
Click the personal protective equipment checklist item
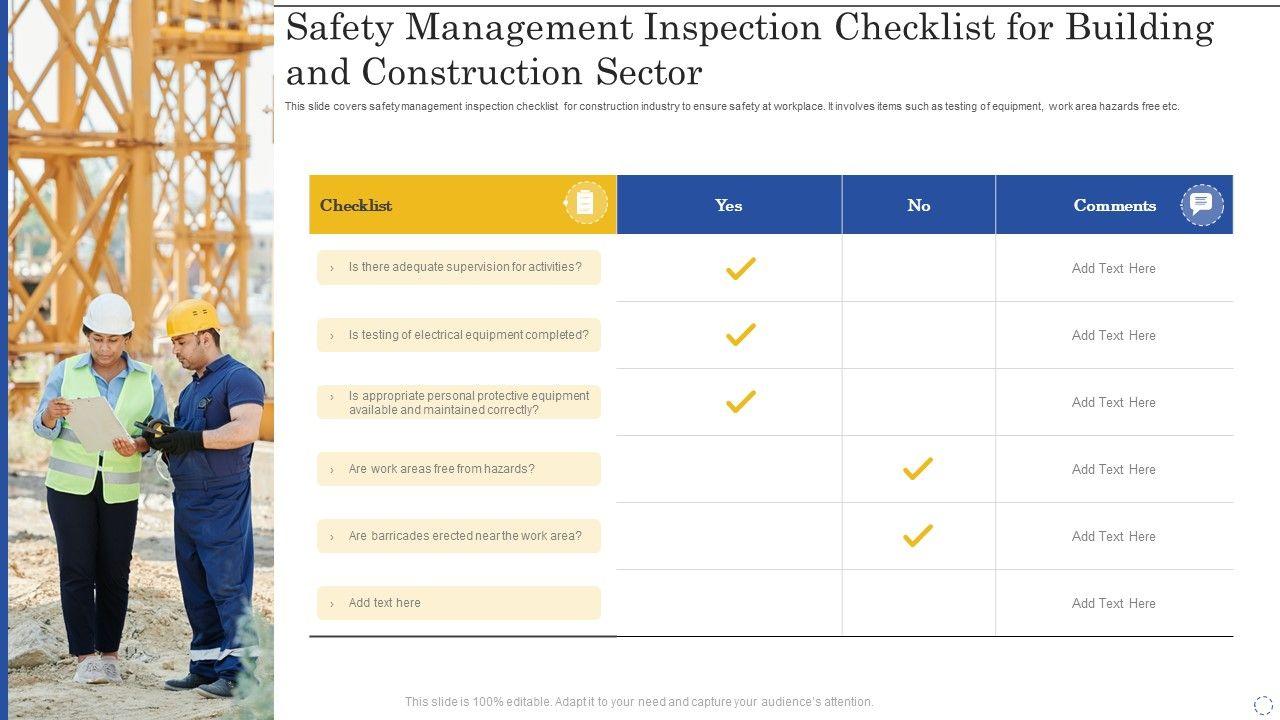468,402
